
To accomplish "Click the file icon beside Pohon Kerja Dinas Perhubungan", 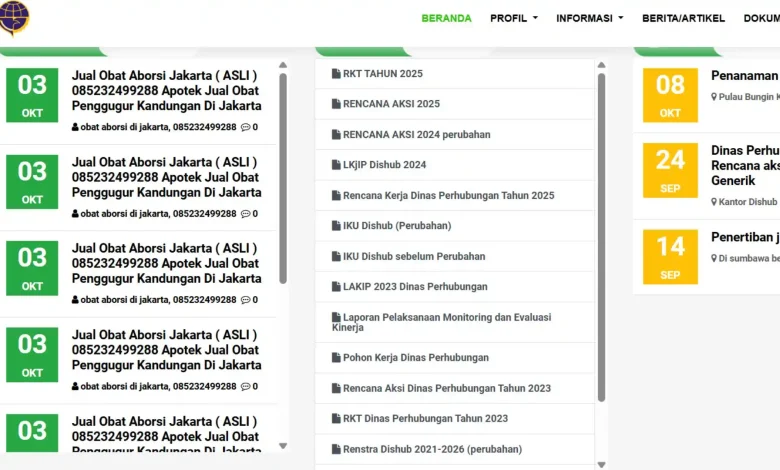I will (x=335, y=357).
